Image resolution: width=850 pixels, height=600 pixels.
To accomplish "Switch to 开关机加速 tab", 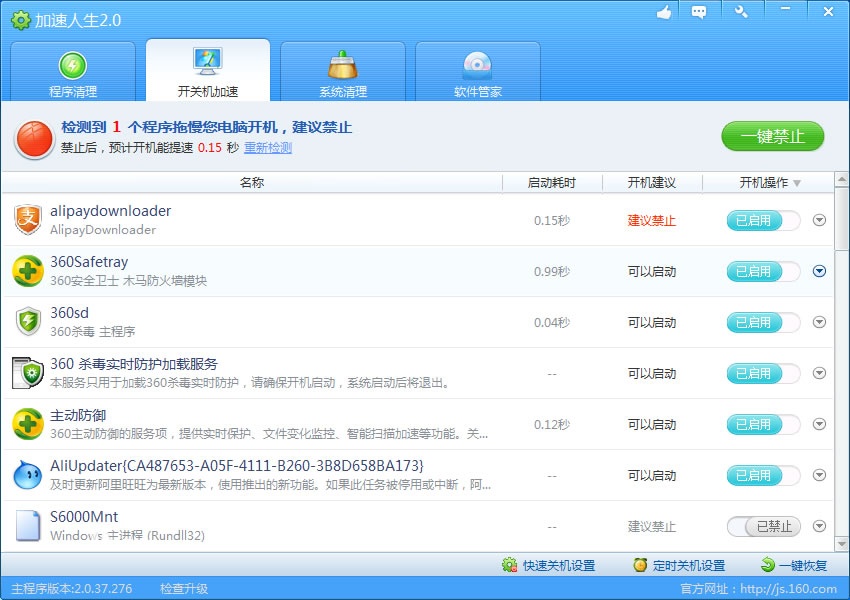I will tap(208, 70).
